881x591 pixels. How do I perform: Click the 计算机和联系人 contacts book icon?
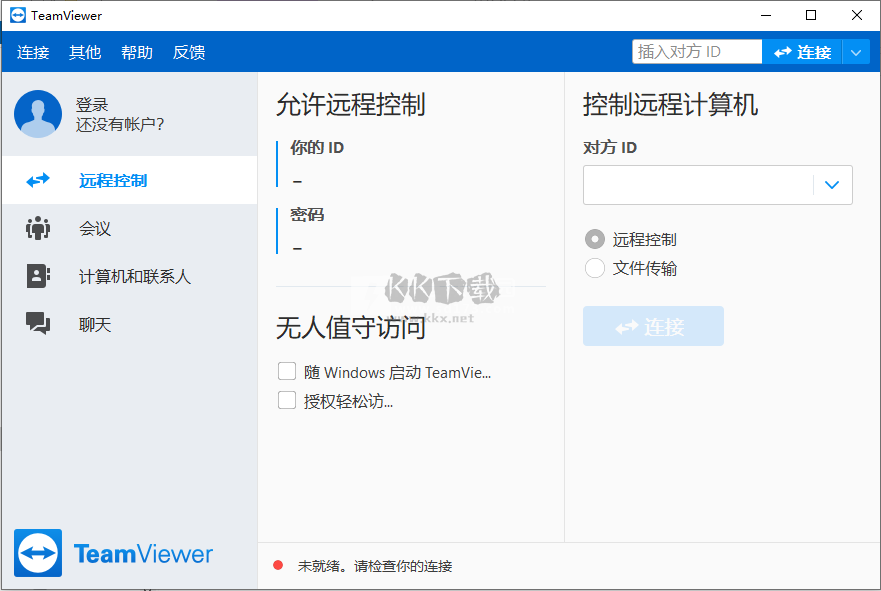coord(38,277)
